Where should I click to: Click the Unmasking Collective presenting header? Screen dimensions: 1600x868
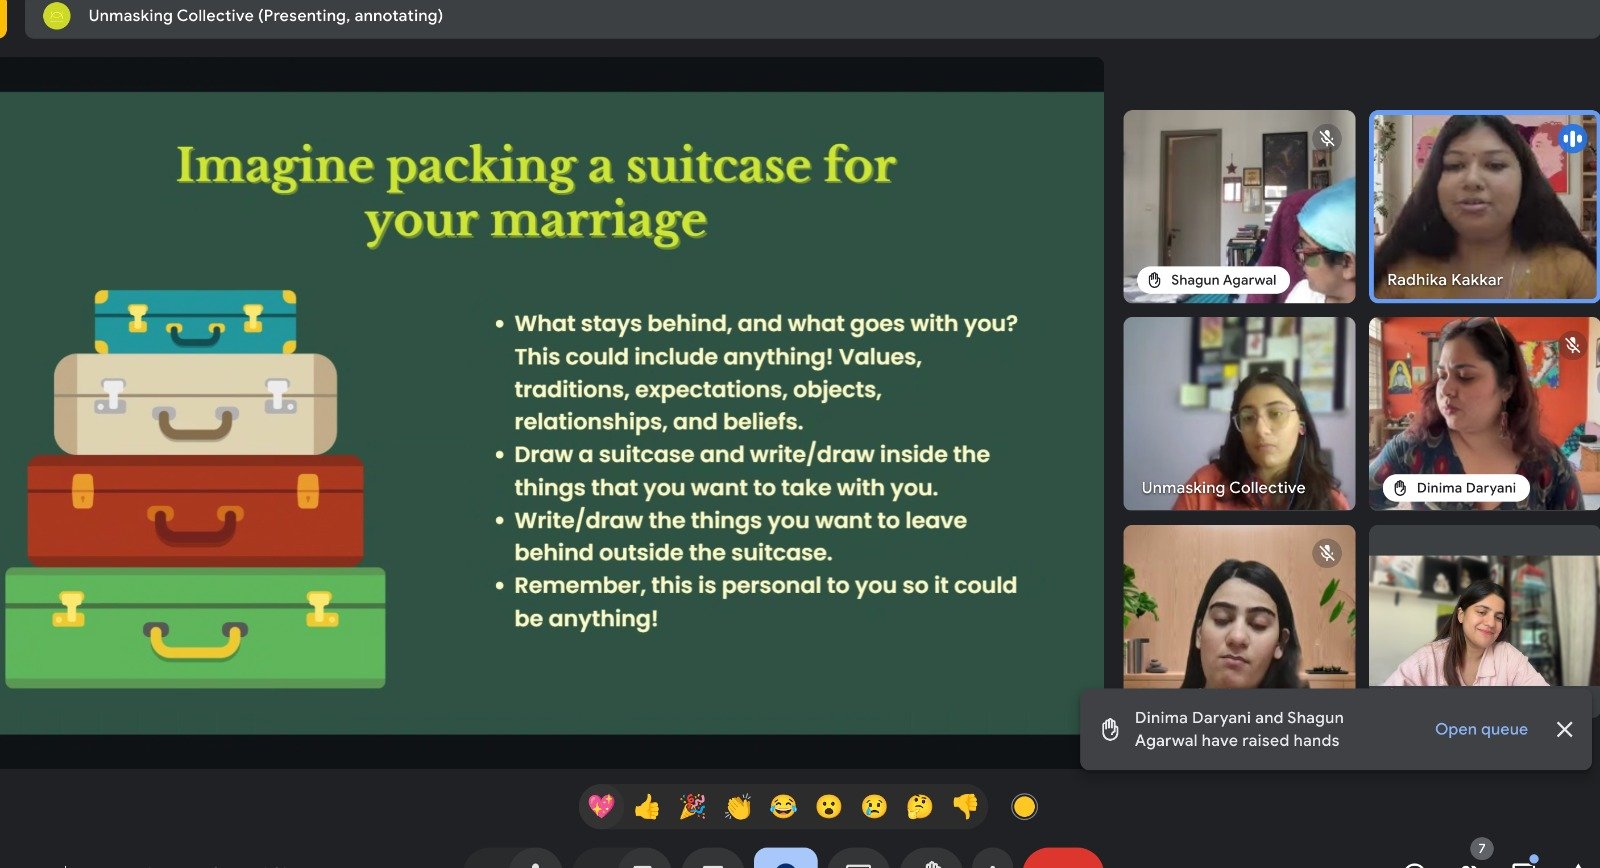click(x=265, y=16)
